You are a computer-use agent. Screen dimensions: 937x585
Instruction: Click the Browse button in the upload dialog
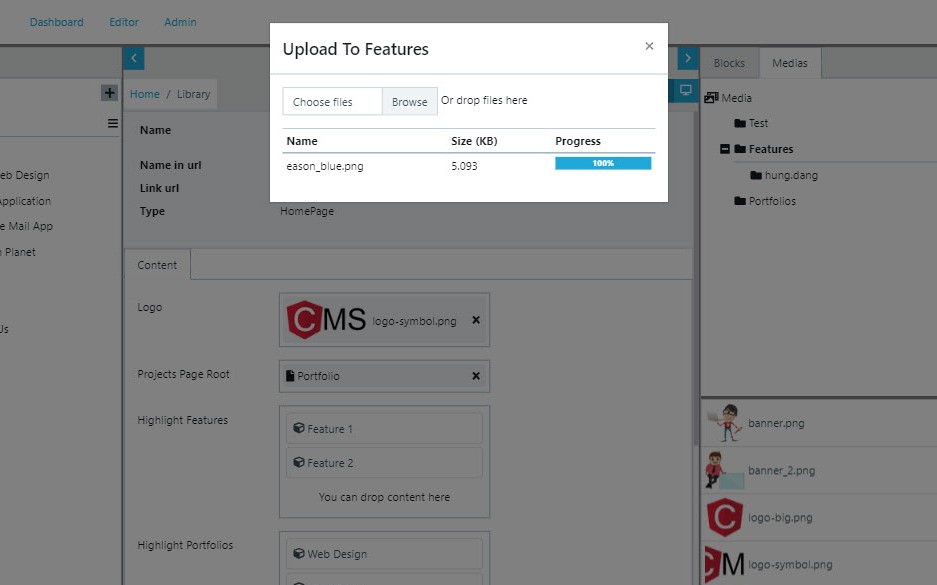pyautogui.click(x=409, y=101)
